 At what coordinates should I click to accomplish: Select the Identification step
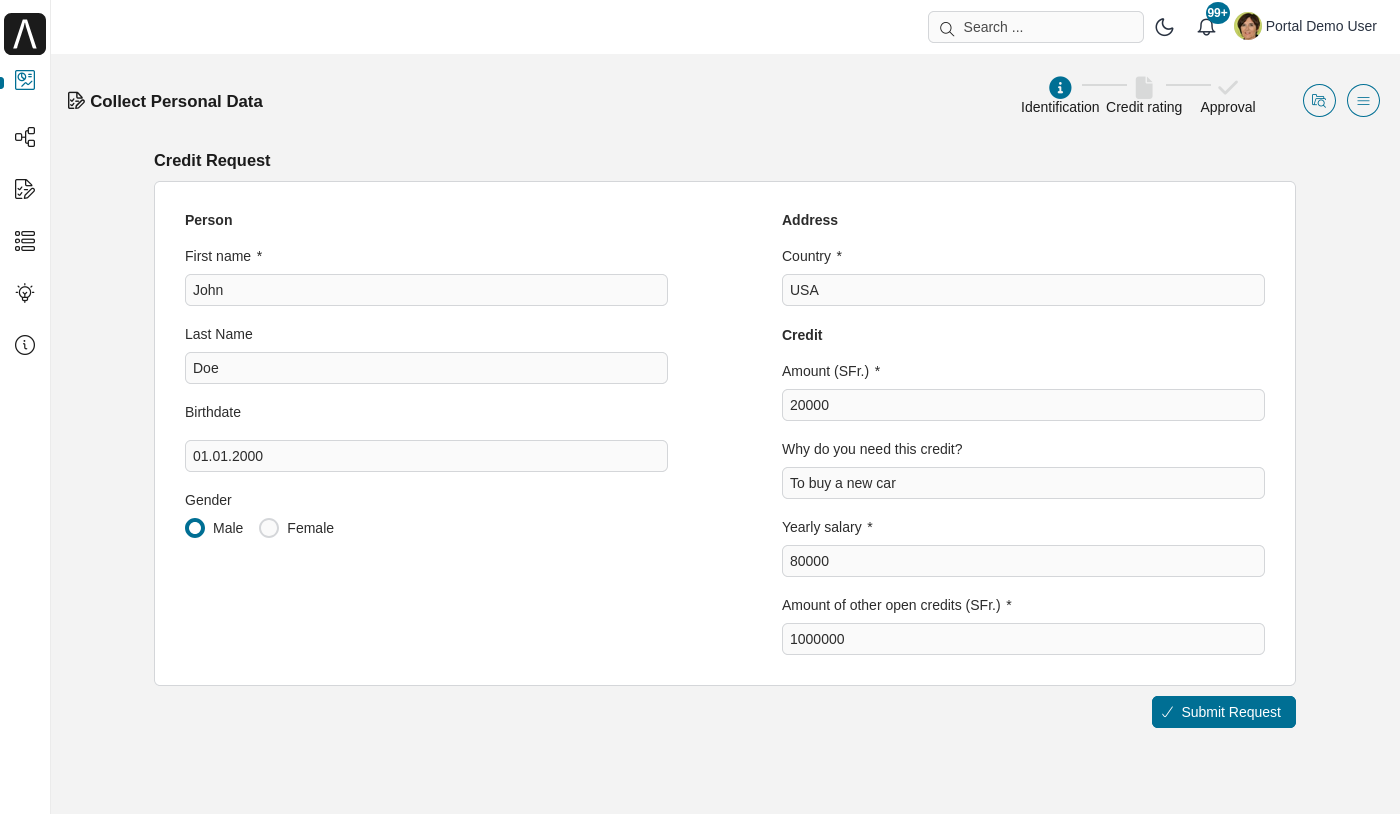coord(1059,88)
